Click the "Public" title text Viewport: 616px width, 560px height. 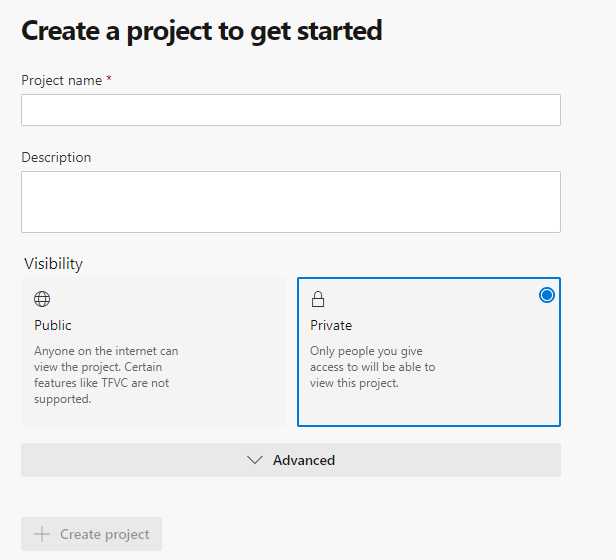pos(53,325)
